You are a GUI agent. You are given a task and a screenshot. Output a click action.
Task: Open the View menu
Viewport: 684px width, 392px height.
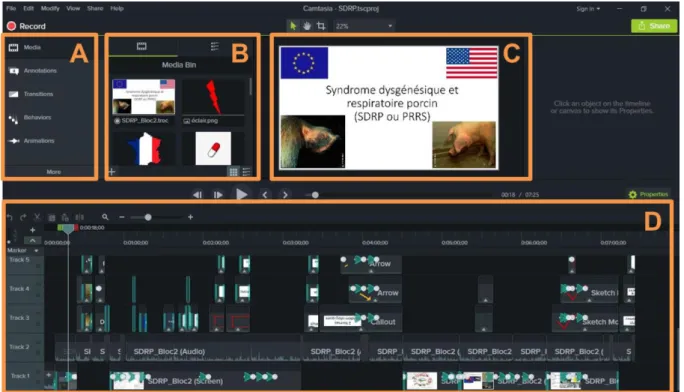tap(73, 8)
